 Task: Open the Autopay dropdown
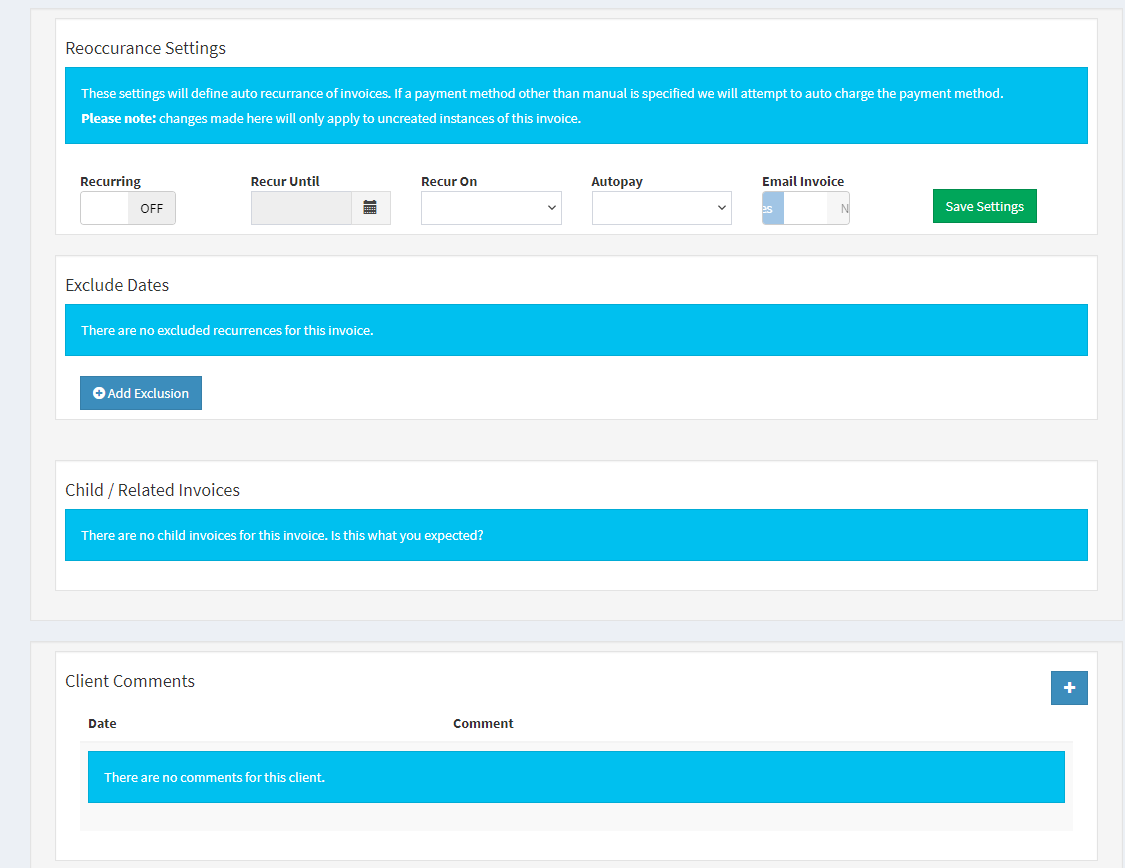661,208
